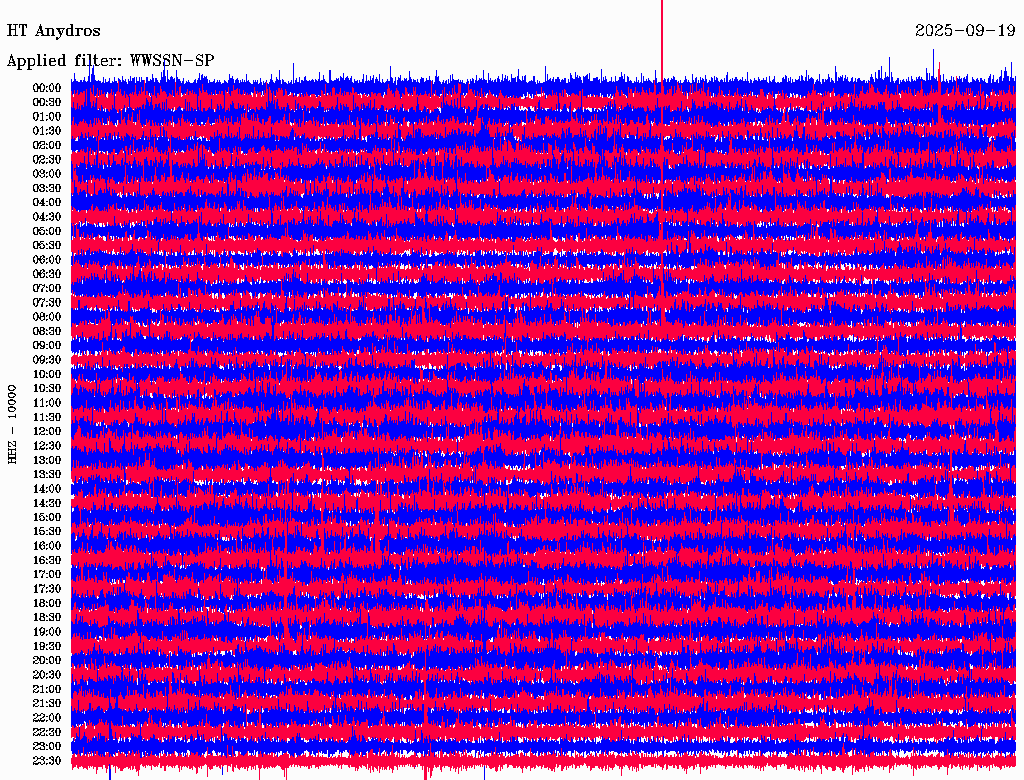Select the 22:00 time label

(x=47, y=717)
